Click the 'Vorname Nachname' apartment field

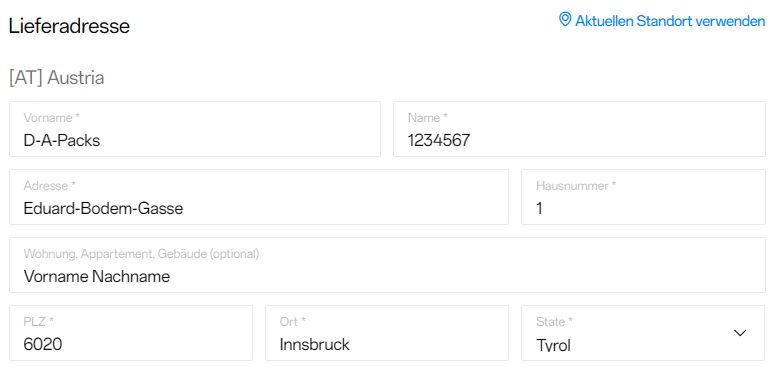click(387, 265)
